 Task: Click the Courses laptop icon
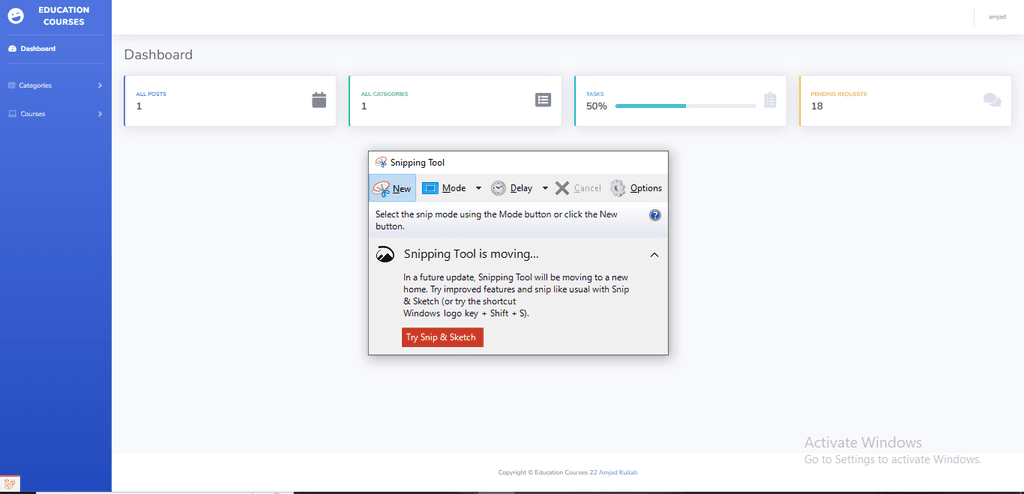click(12, 114)
